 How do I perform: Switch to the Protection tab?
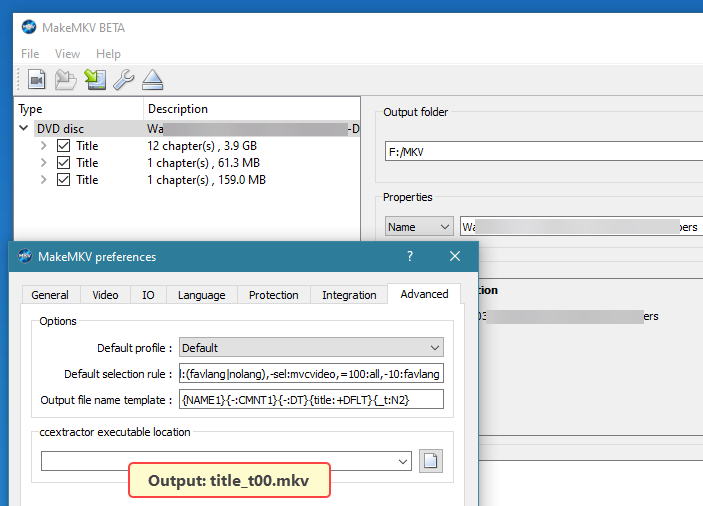point(273,295)
